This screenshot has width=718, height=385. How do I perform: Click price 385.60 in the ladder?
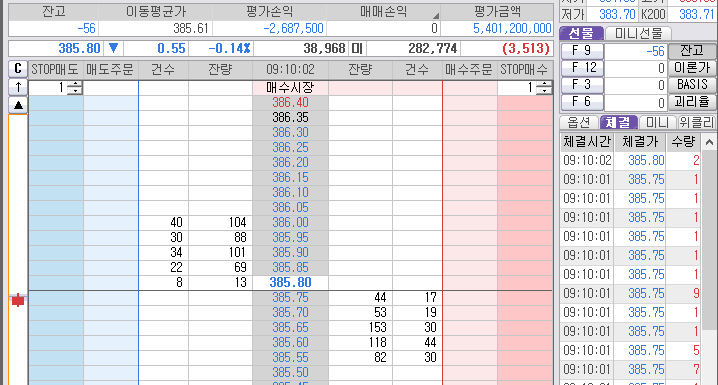coord(290,342)
